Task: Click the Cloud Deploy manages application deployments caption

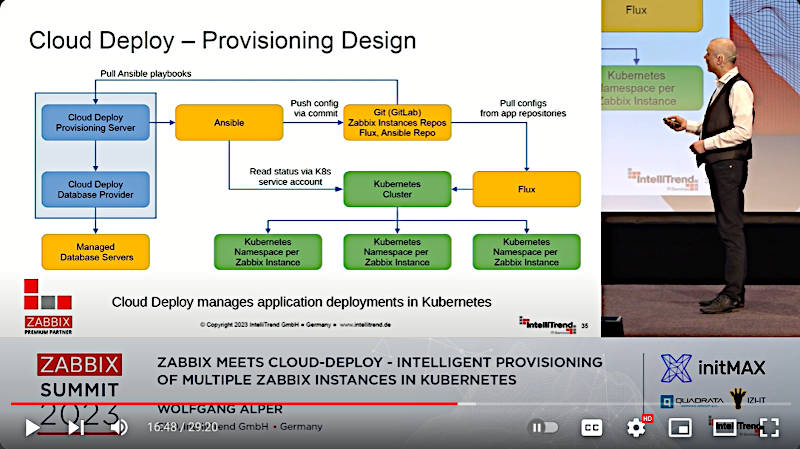Action: click(x=302, y=302)
